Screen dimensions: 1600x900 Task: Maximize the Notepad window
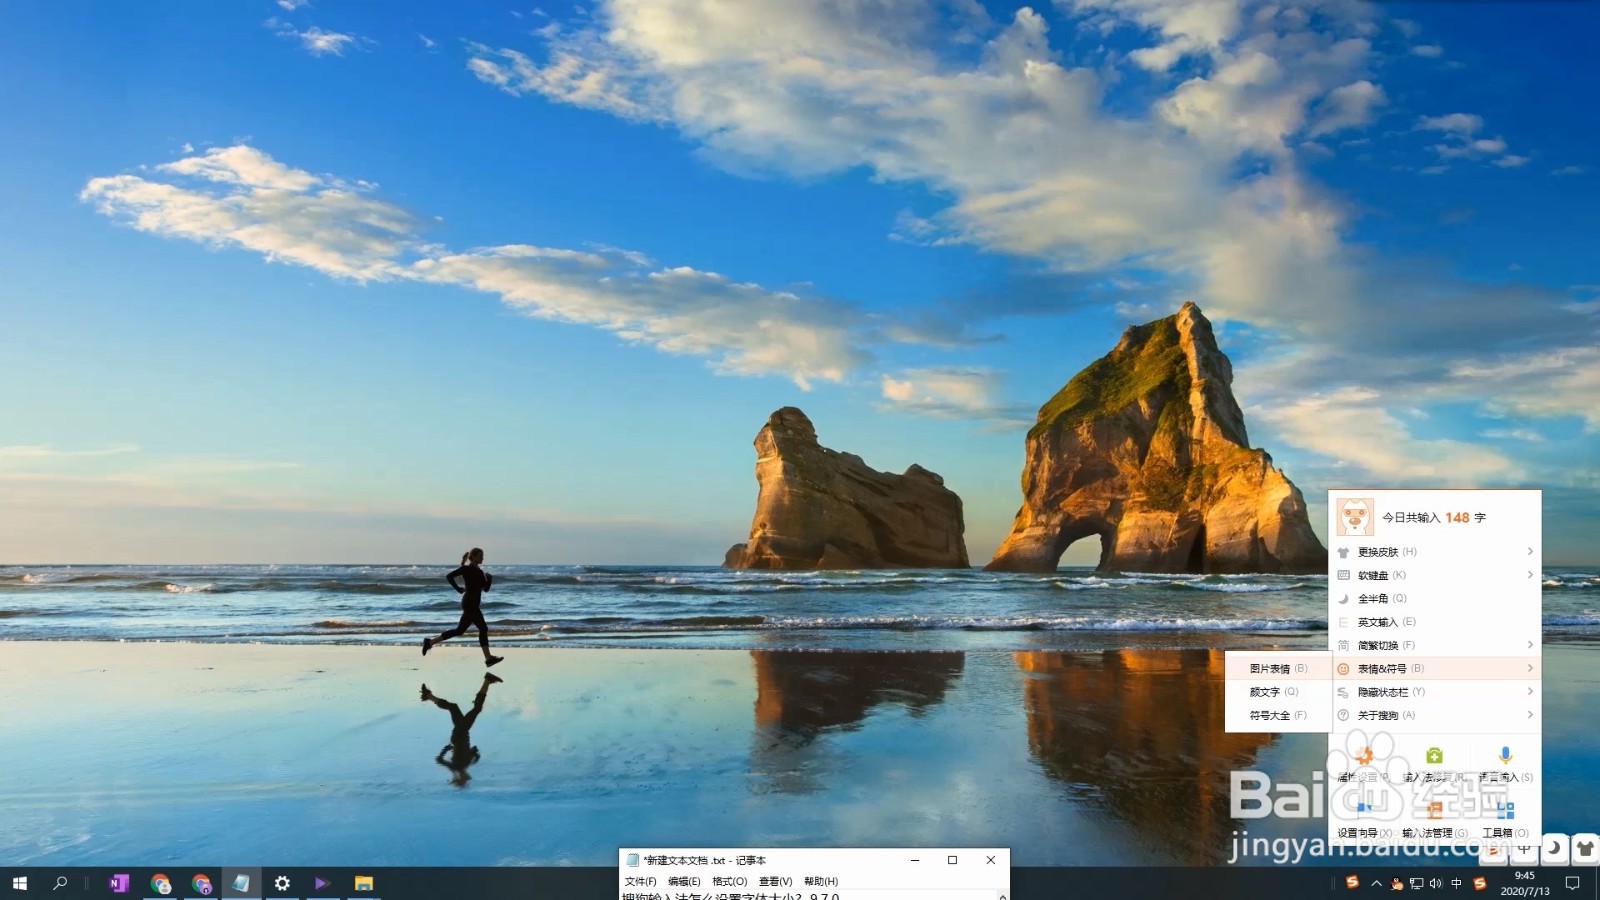(x=952, y=860)
